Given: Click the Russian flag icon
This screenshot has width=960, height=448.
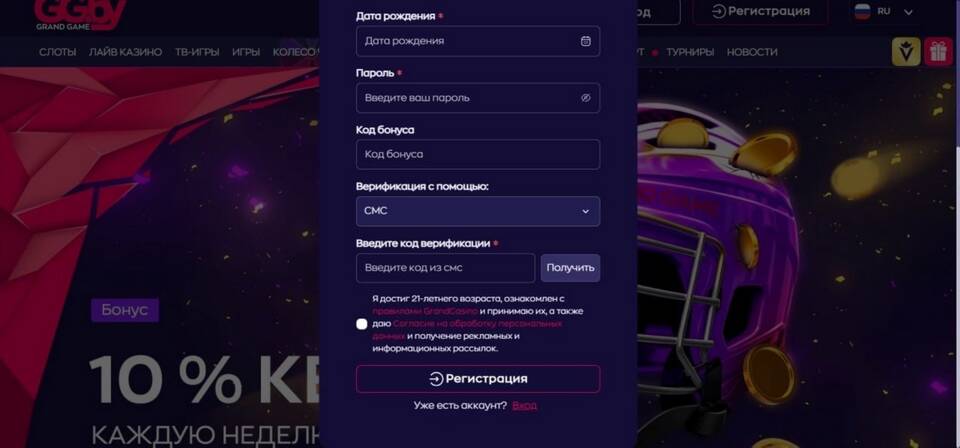Looking at the screenshot, I should [862, 12].
